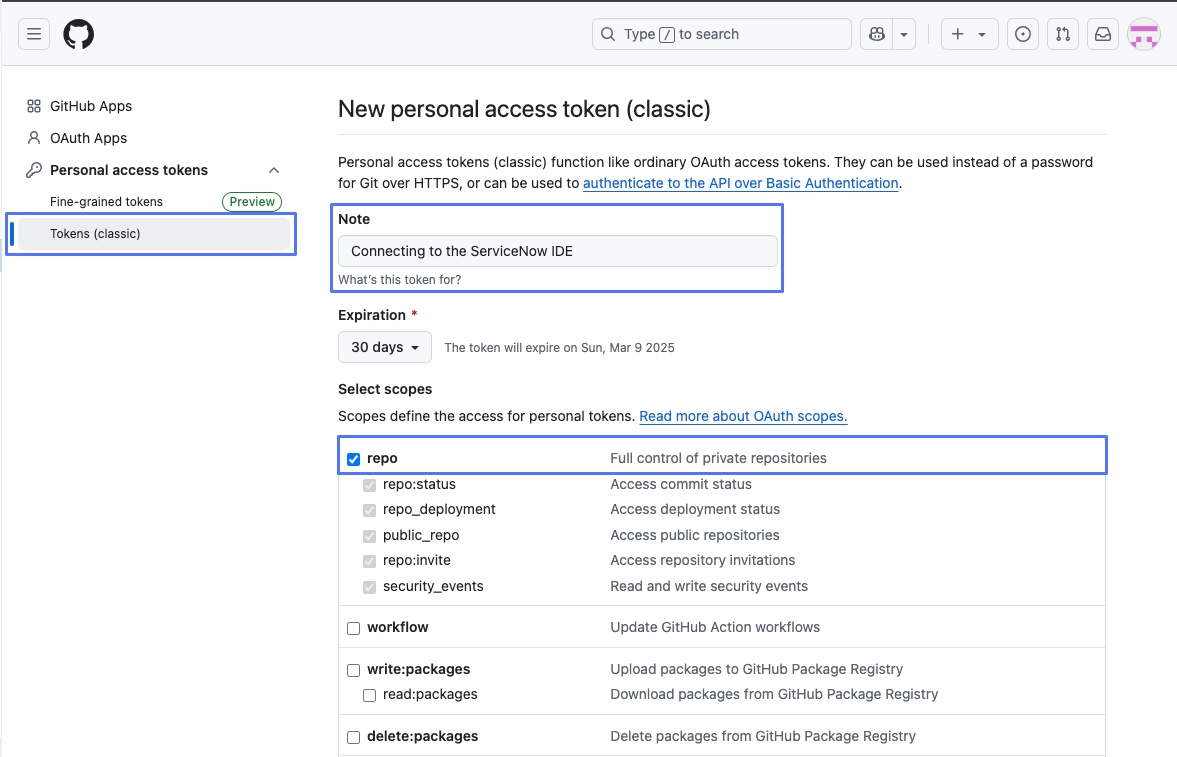
Task: Click the Personal access tokens key icon
Action: pyautogui.click(x=34, y=170)
